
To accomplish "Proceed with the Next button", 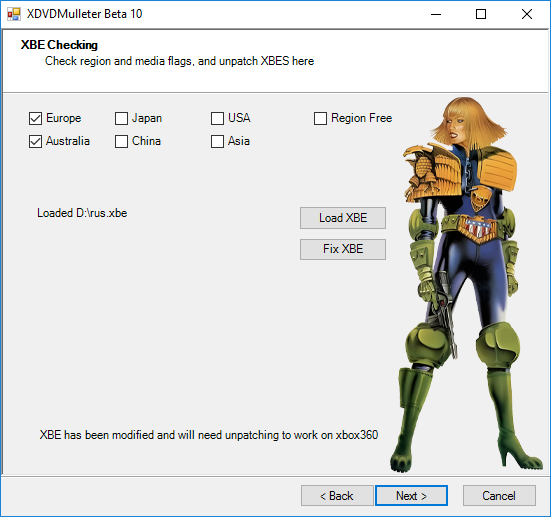I will pyautogui.click(x=411, y=496).
